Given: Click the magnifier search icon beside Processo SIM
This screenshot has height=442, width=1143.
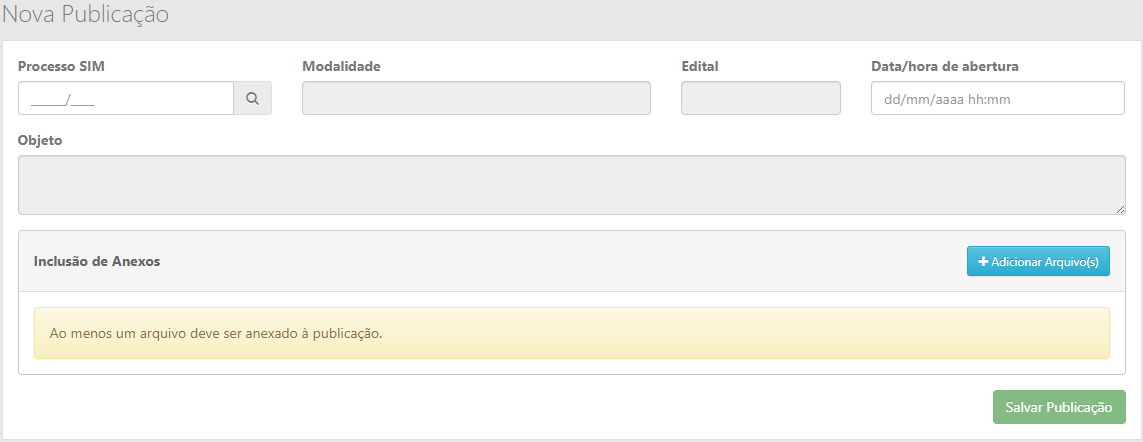Looking at the screenshot, I should click(x=253, y=99).
